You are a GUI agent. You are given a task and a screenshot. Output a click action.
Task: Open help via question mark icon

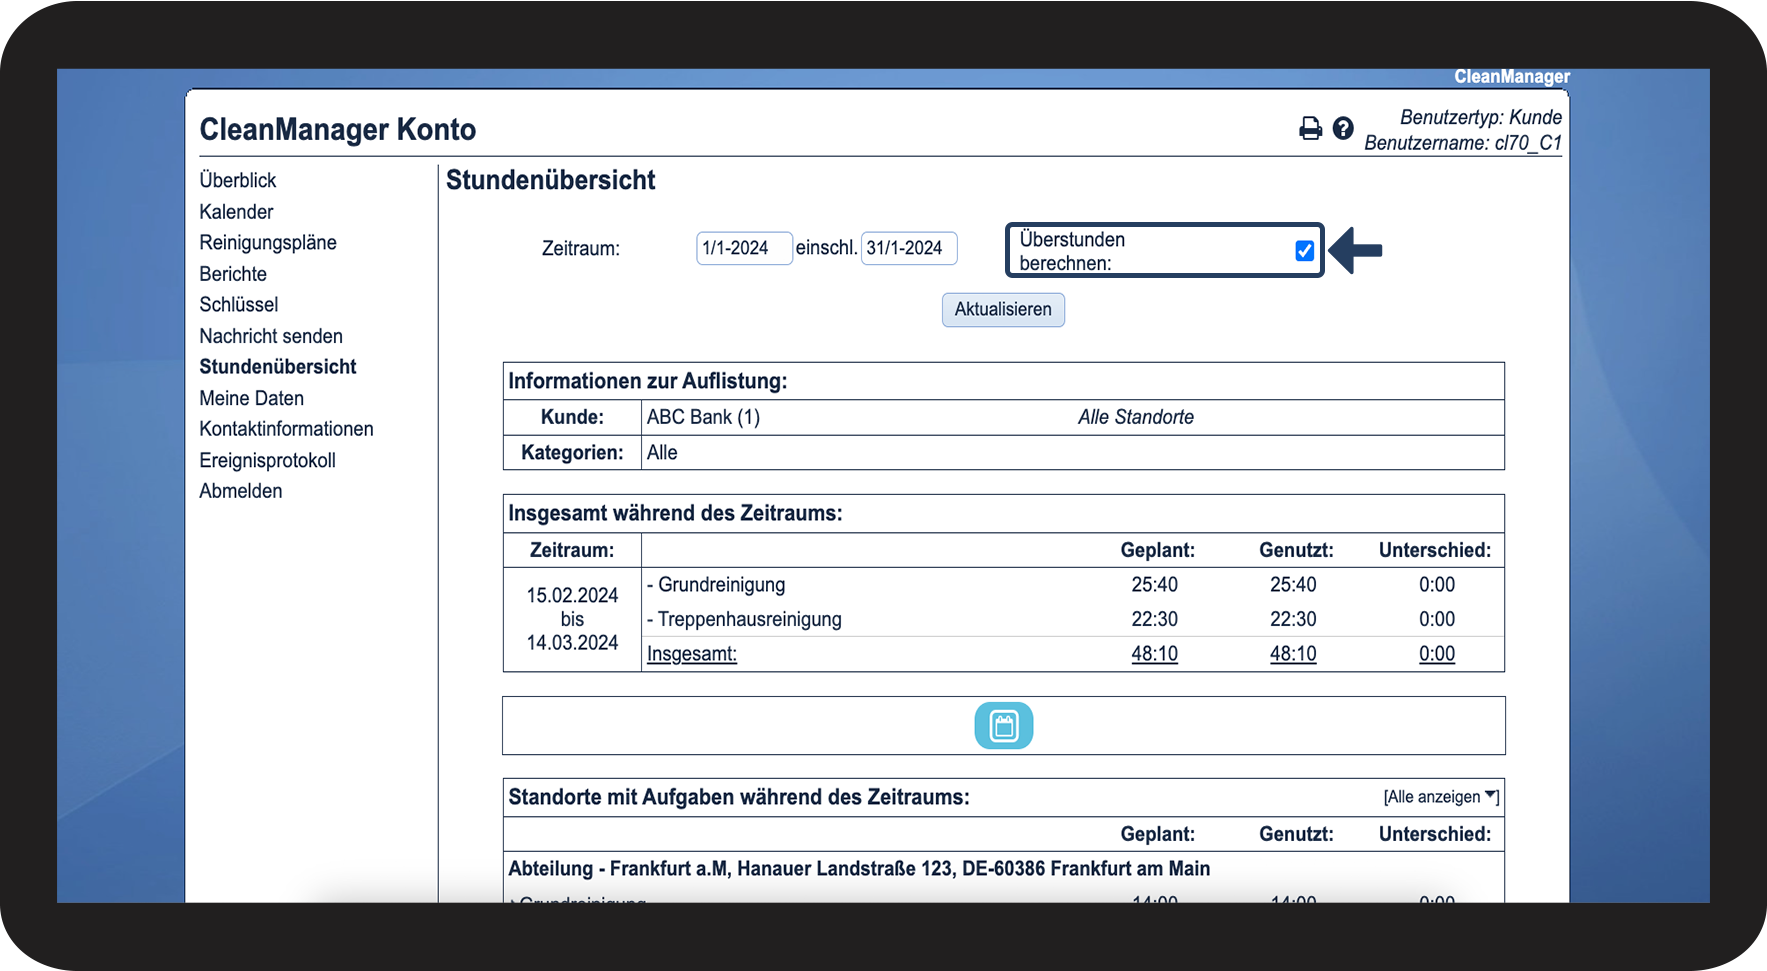[1343, 128]
